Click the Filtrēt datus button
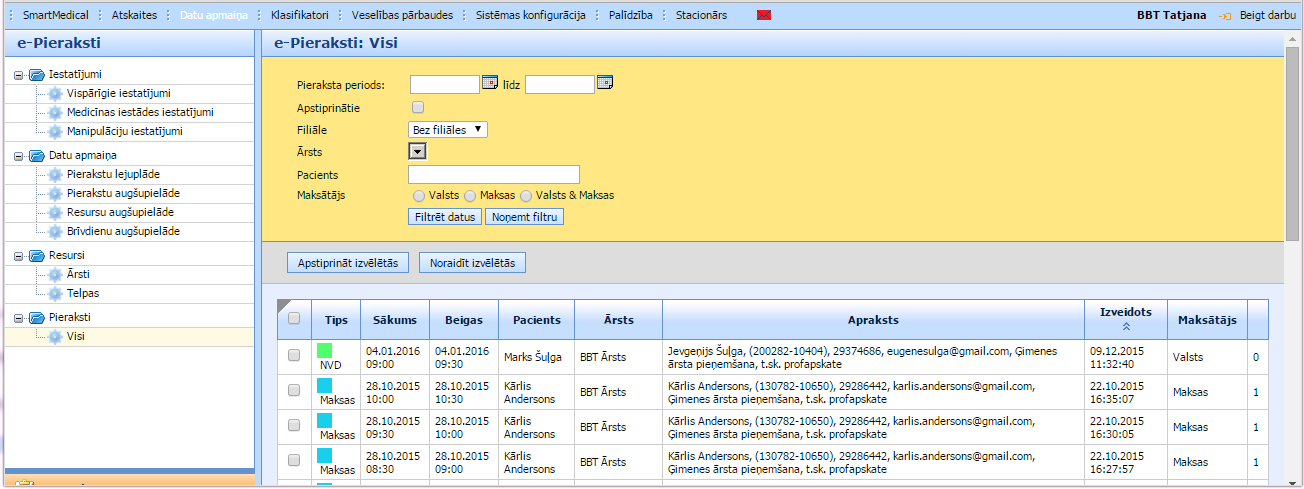 (445, 216)
